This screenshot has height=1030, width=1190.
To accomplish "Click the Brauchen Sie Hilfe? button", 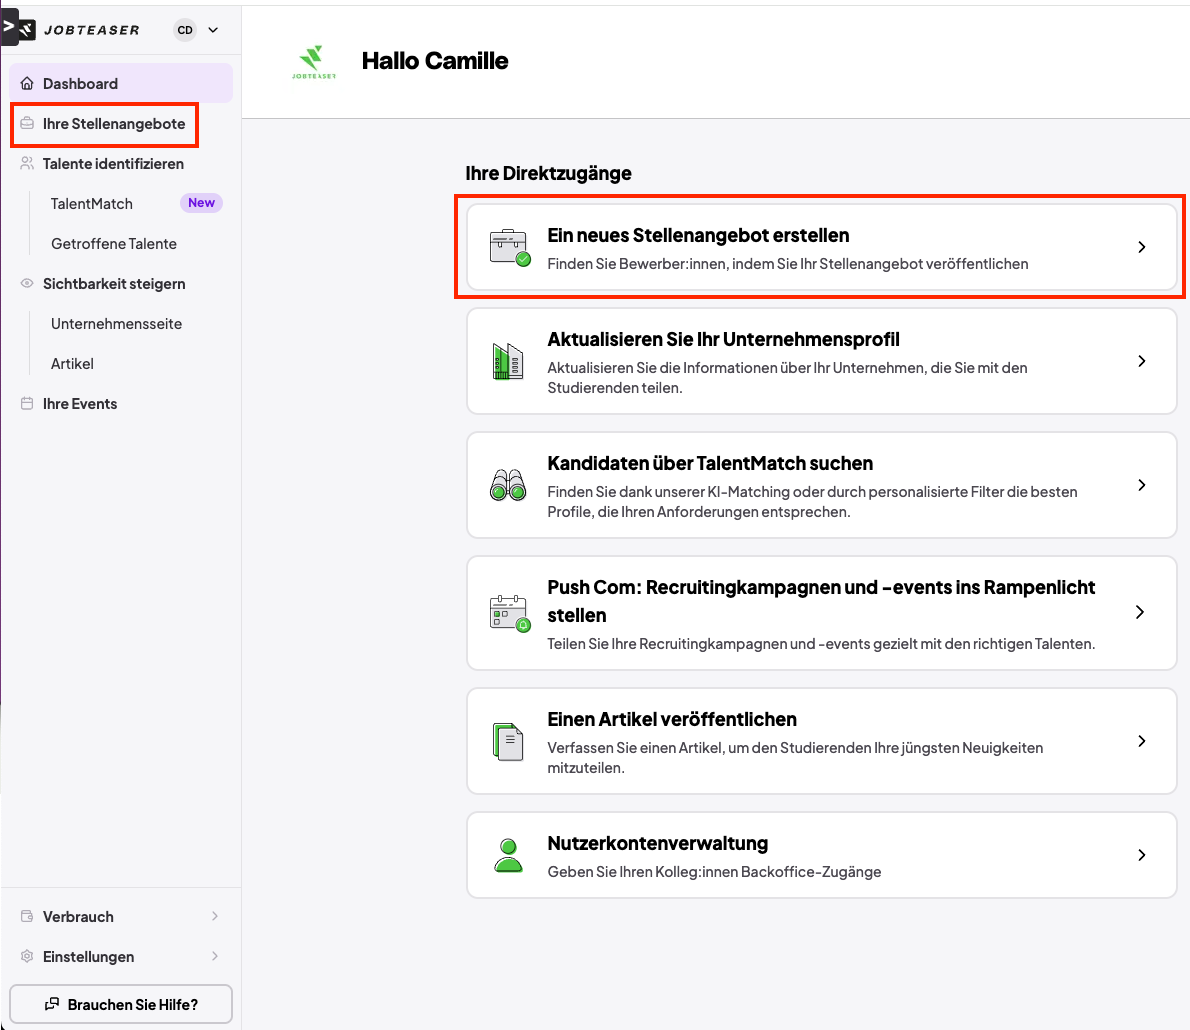I will tap(121, 1004).
